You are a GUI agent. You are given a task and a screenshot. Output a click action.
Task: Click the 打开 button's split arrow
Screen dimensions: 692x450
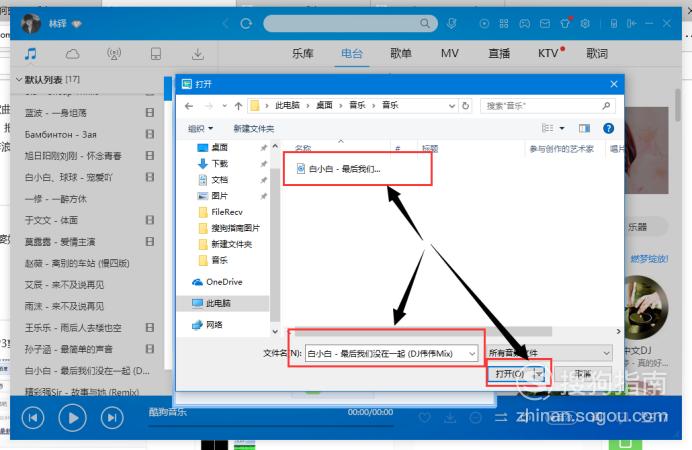[539, 374]
